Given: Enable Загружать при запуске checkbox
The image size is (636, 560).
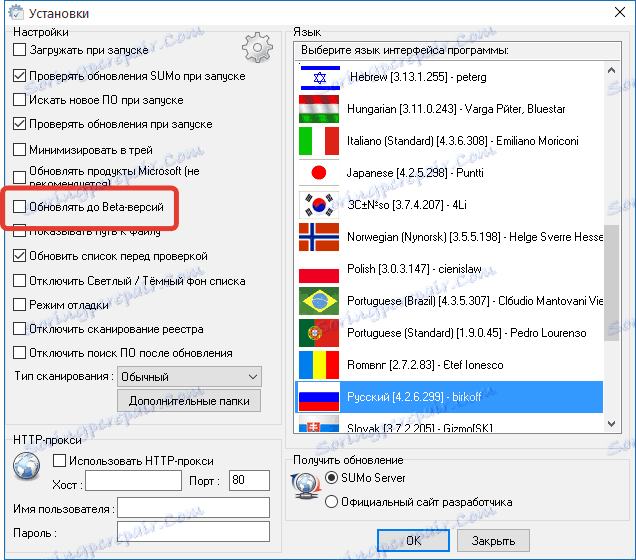Looking at the screenshot, I should coord(19,49).
